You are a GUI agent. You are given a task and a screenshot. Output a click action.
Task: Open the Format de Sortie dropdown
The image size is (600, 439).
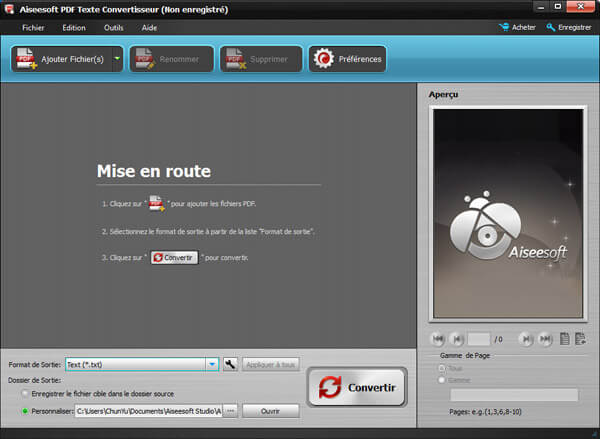tap(212, 365)
